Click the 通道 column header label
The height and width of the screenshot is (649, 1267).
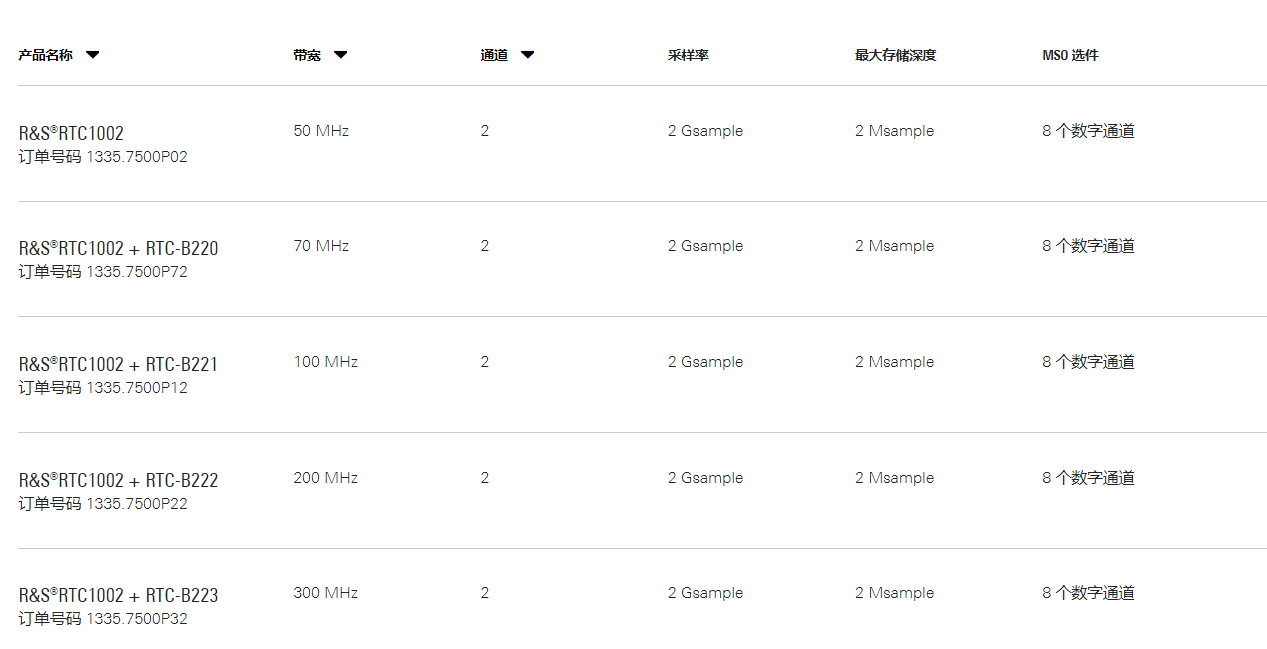494,55
